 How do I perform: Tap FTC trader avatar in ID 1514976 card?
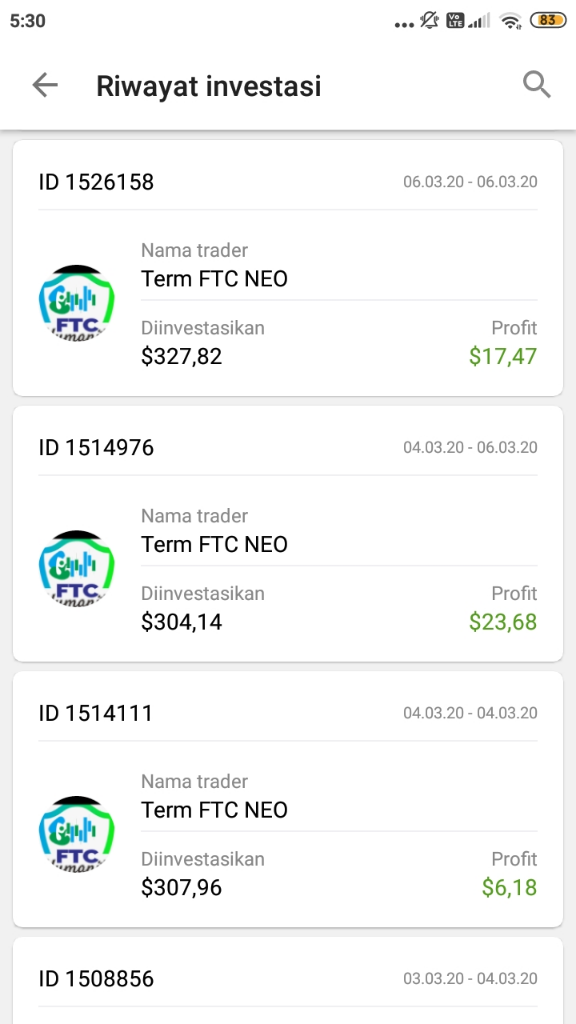(76, 569)
